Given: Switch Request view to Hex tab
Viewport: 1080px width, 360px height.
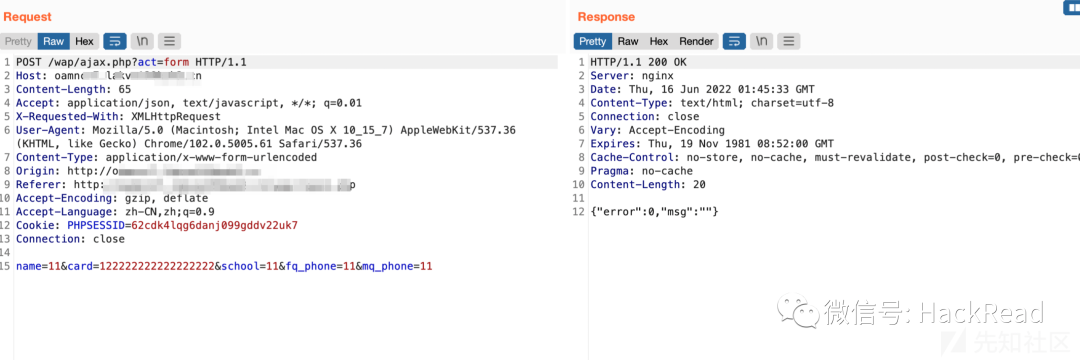Looking at the screenshot, I should [x=85, y=41].
